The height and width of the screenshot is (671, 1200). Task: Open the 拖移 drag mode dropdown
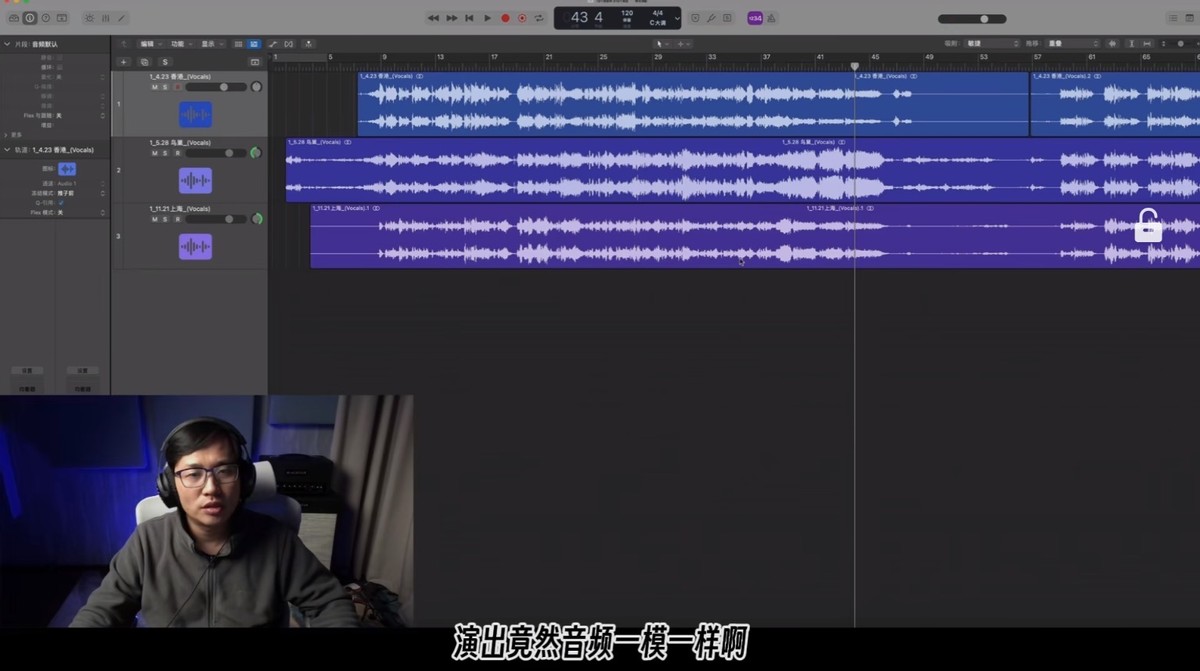[x=1072, y=44]
